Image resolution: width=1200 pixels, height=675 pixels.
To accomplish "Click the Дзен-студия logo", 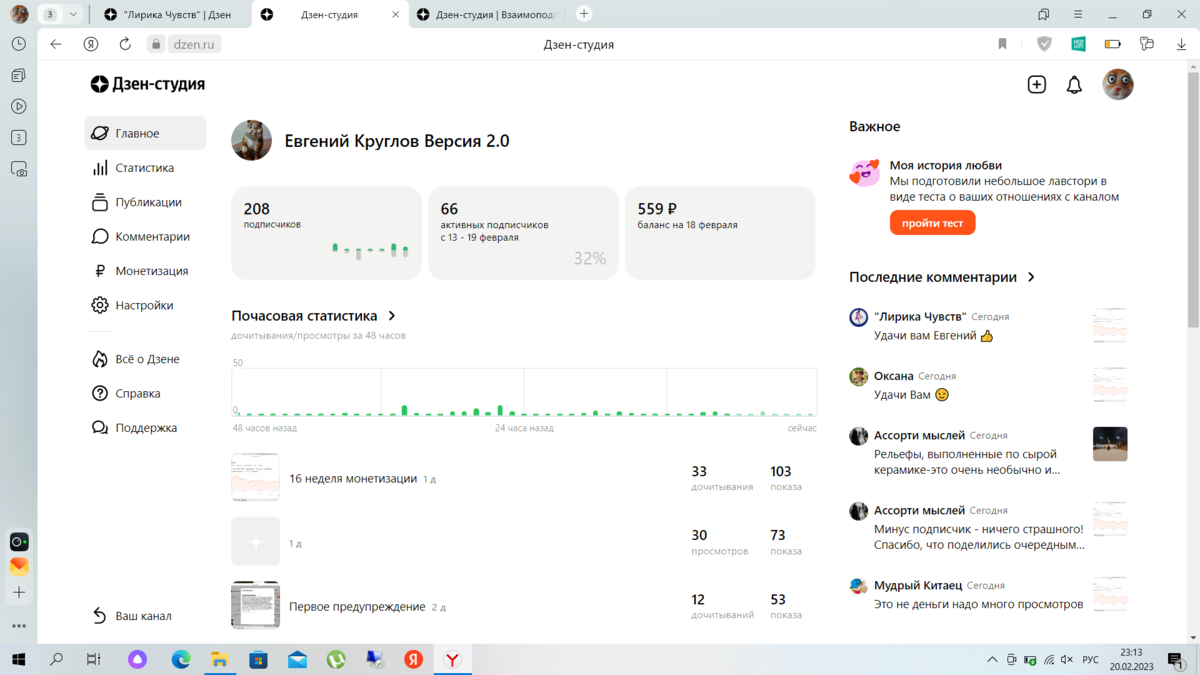I will 147,84.
